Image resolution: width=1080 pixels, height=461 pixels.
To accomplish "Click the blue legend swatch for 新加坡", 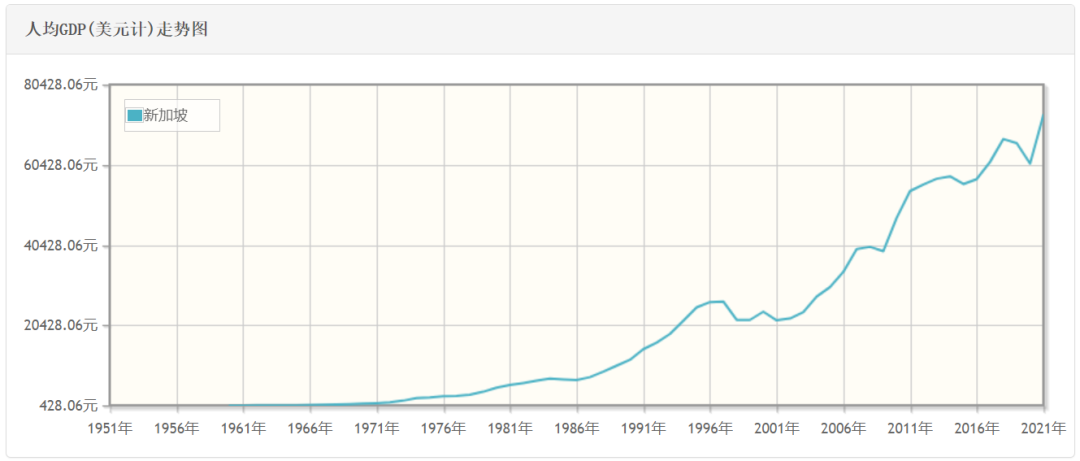I will point(134,116).
